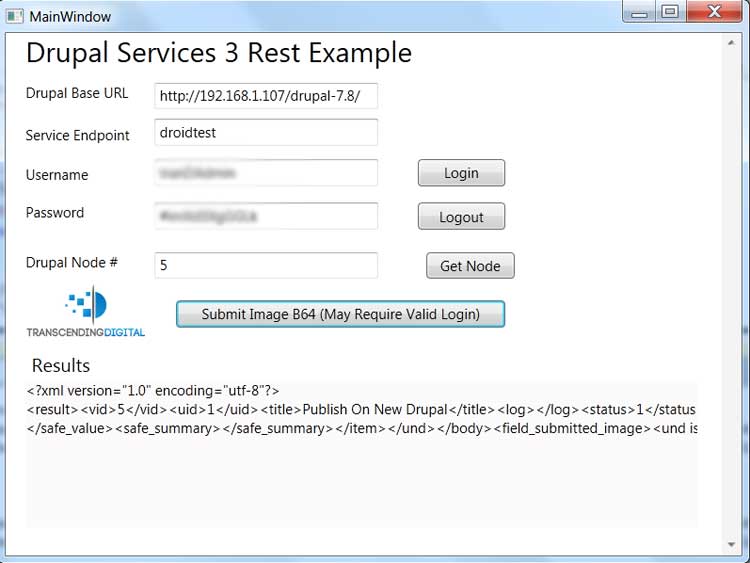Click the Service Endpoint label
The width and height of the screenshot is (750, 563).
click(77, 135)
